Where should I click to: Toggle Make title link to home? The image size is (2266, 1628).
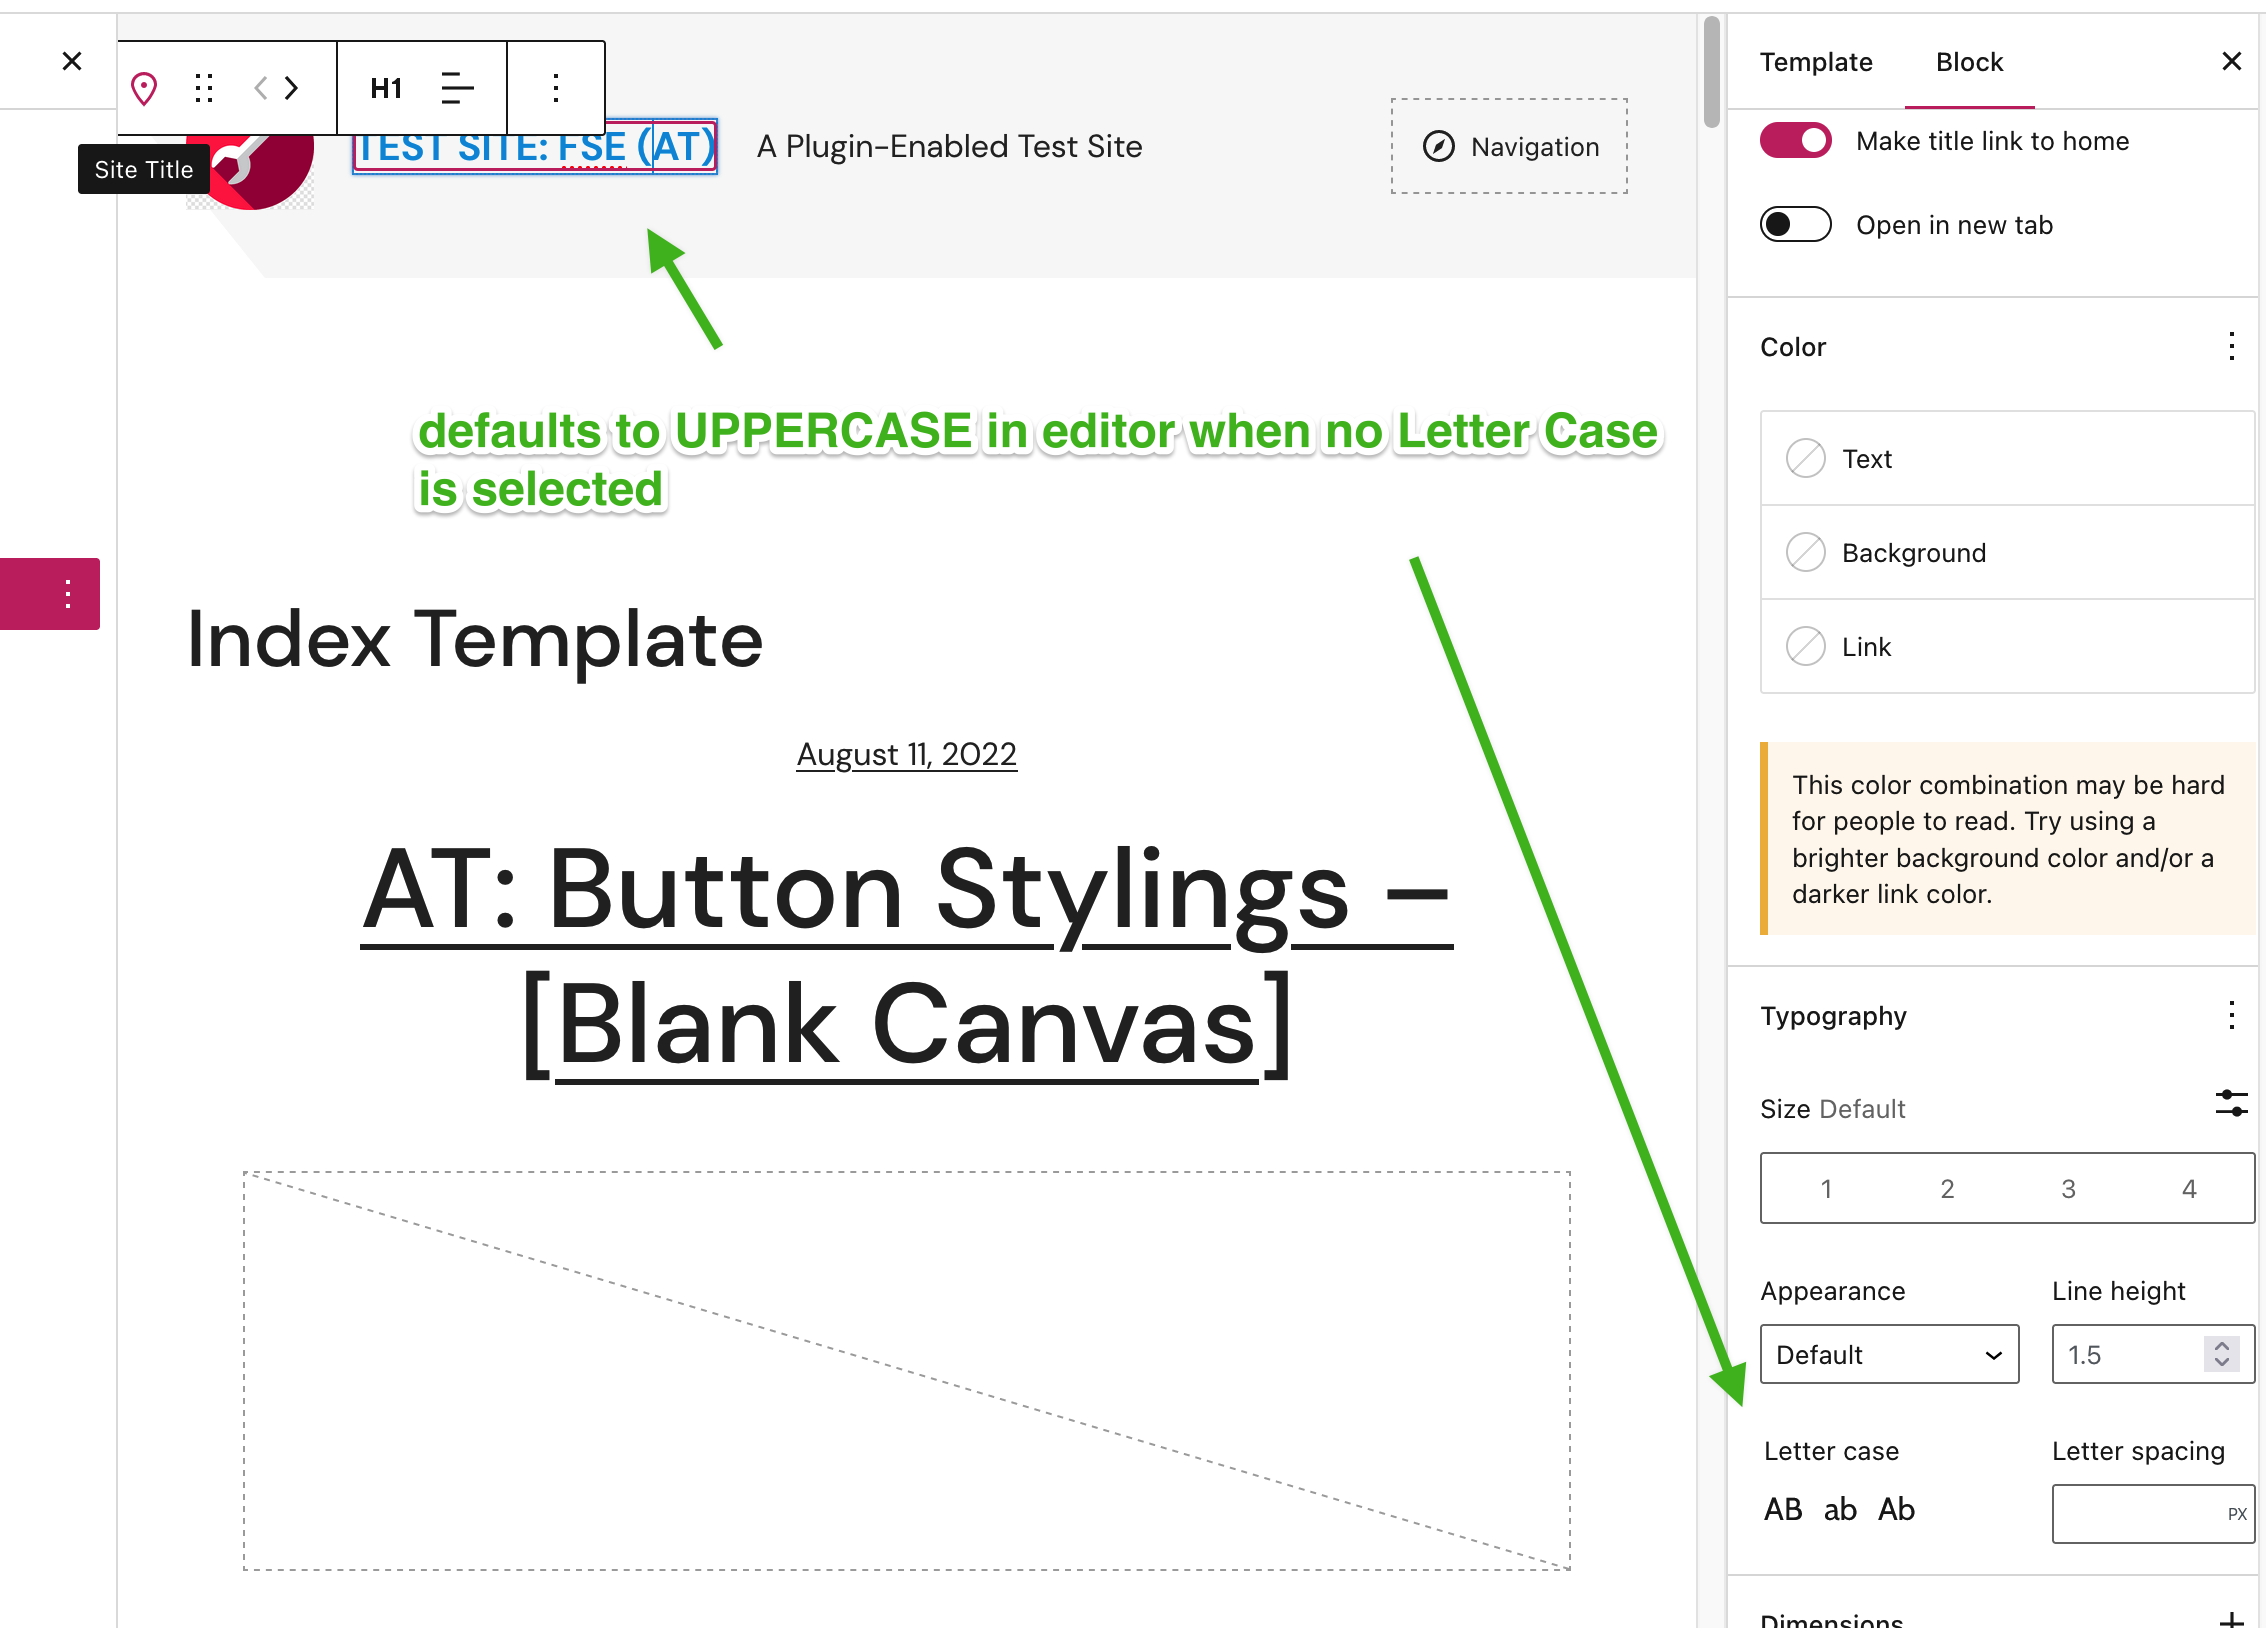coord(1796,141)
